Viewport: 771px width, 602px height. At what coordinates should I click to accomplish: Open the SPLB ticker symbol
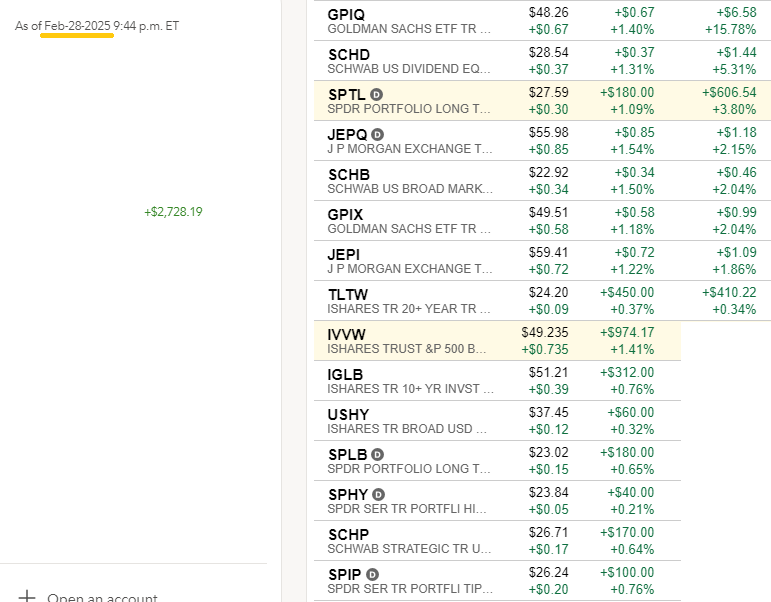[x=348, y=454]
